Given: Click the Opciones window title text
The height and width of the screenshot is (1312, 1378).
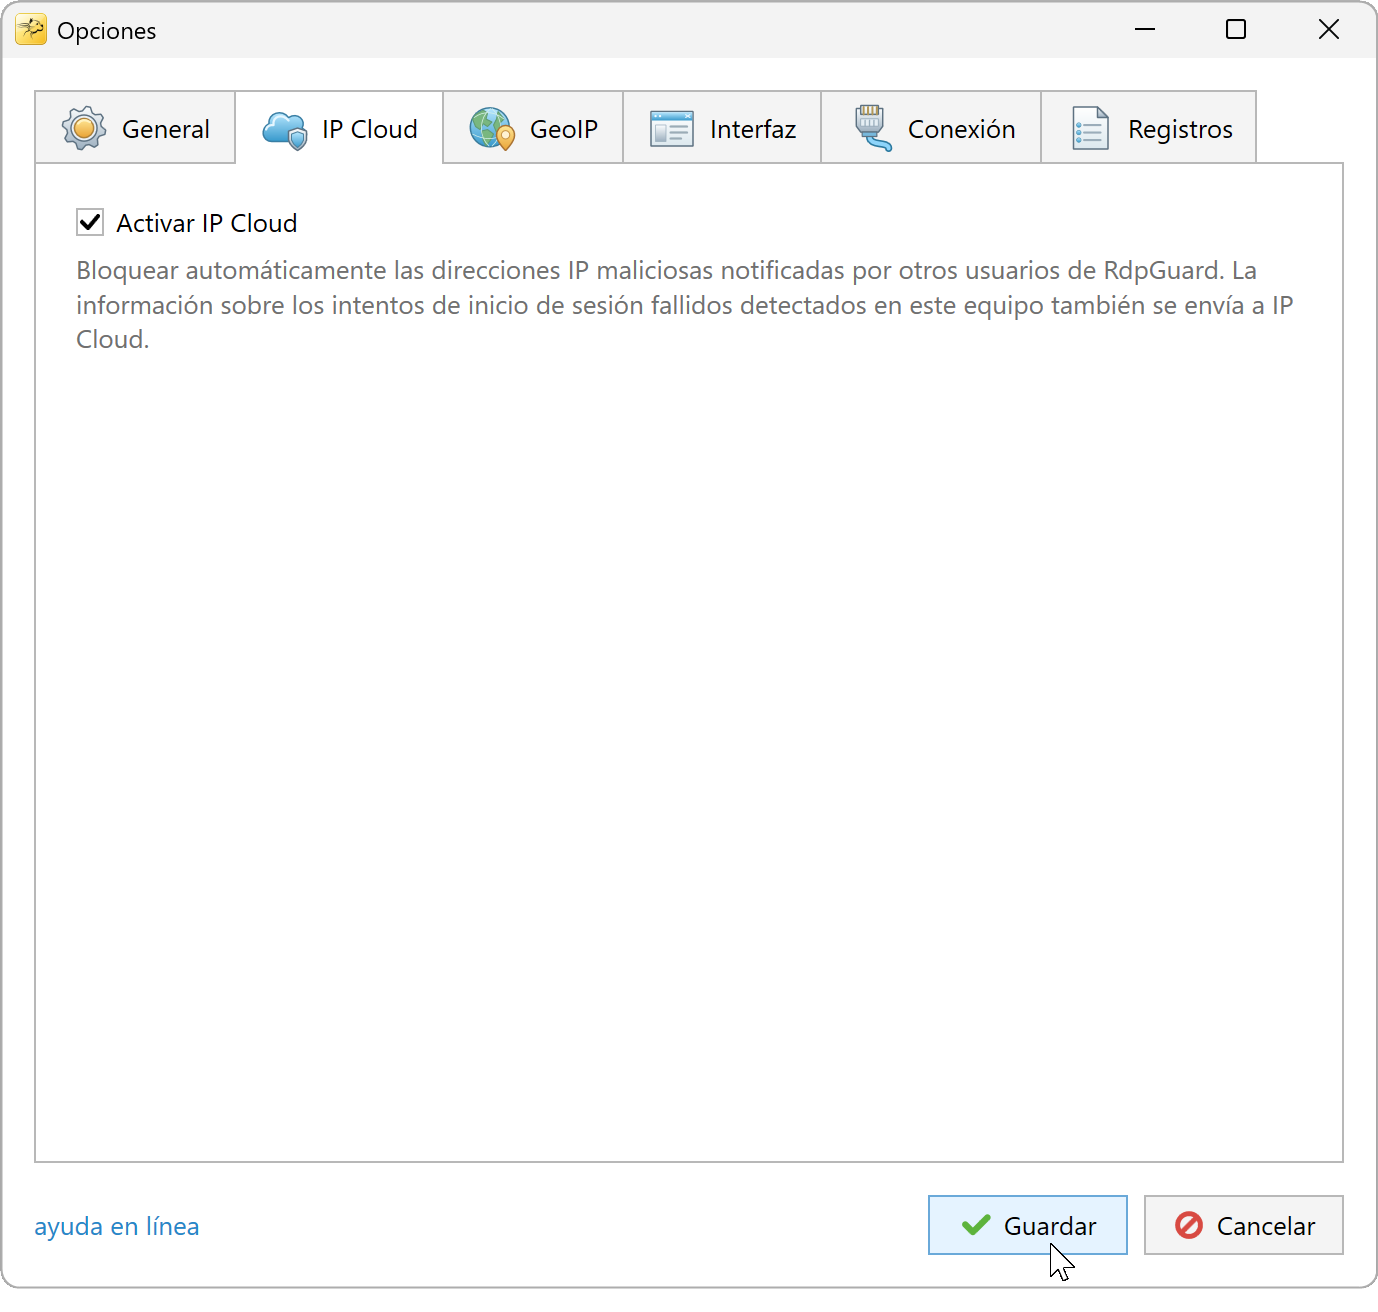Looking at the screenshot, I should pos(106,31).
